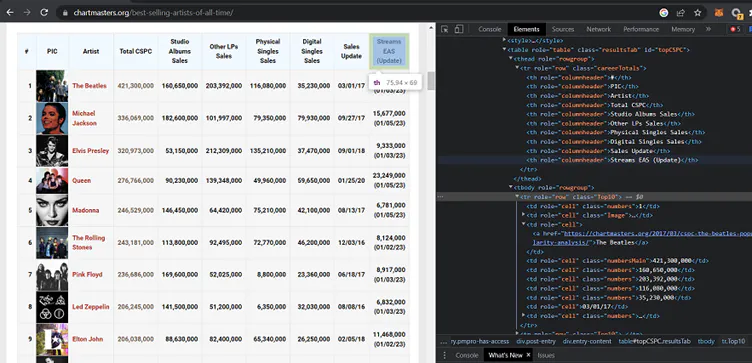Open the Queen artist link
752x363 pixels.
coord(82,180)
